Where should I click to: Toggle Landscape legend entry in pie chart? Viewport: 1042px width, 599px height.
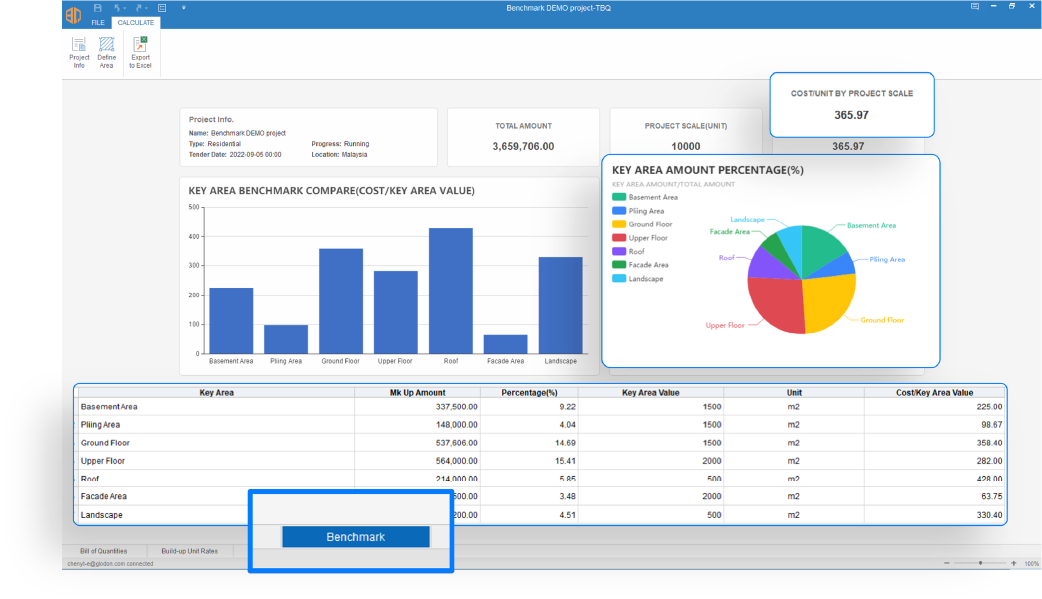[645, 278]
